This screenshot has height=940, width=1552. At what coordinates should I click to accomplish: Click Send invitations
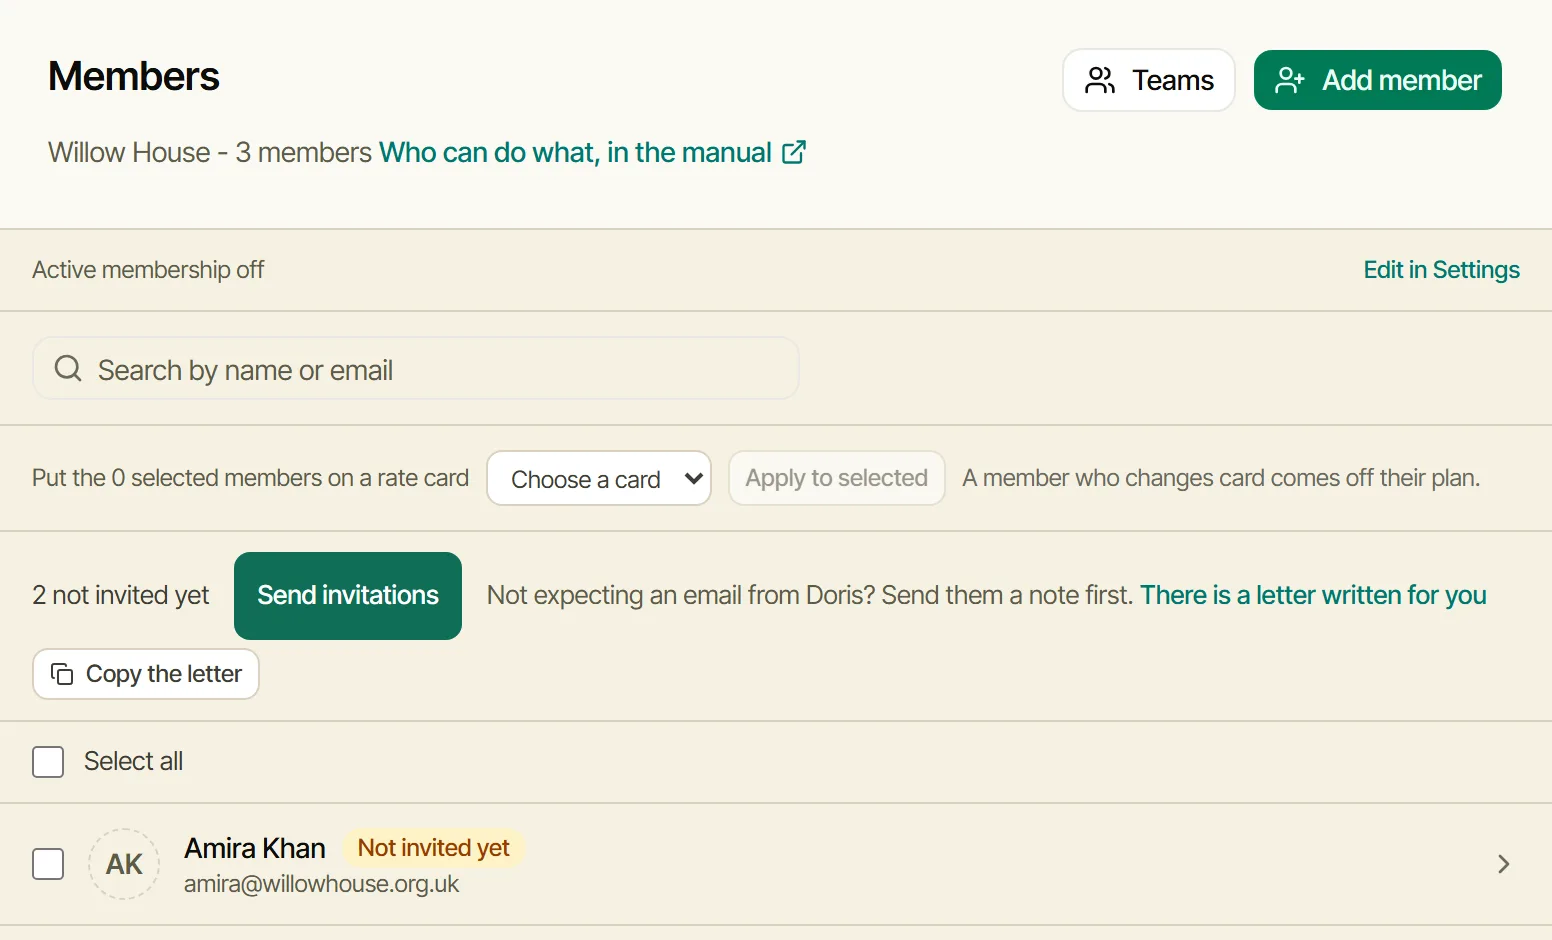348,596
